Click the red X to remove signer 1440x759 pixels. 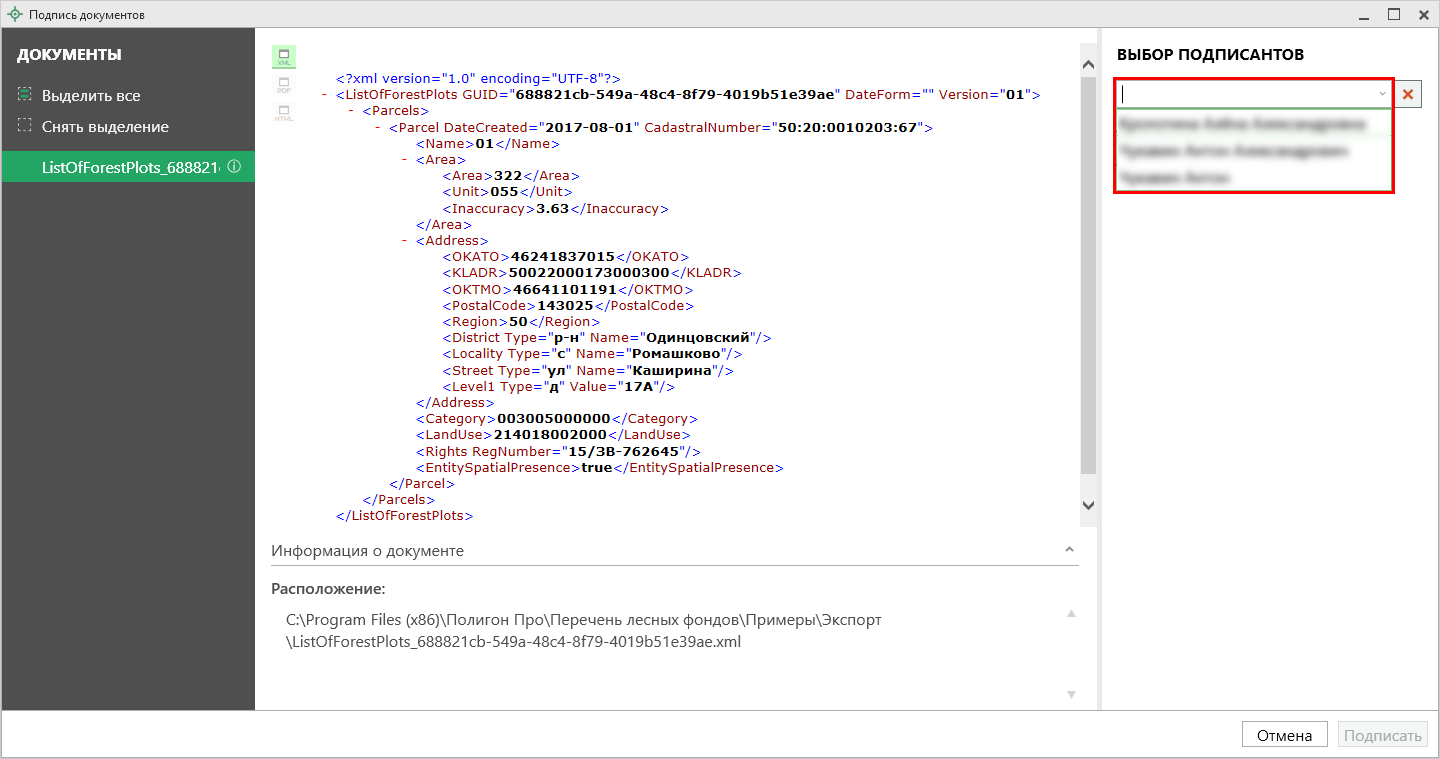point(1408,94)
